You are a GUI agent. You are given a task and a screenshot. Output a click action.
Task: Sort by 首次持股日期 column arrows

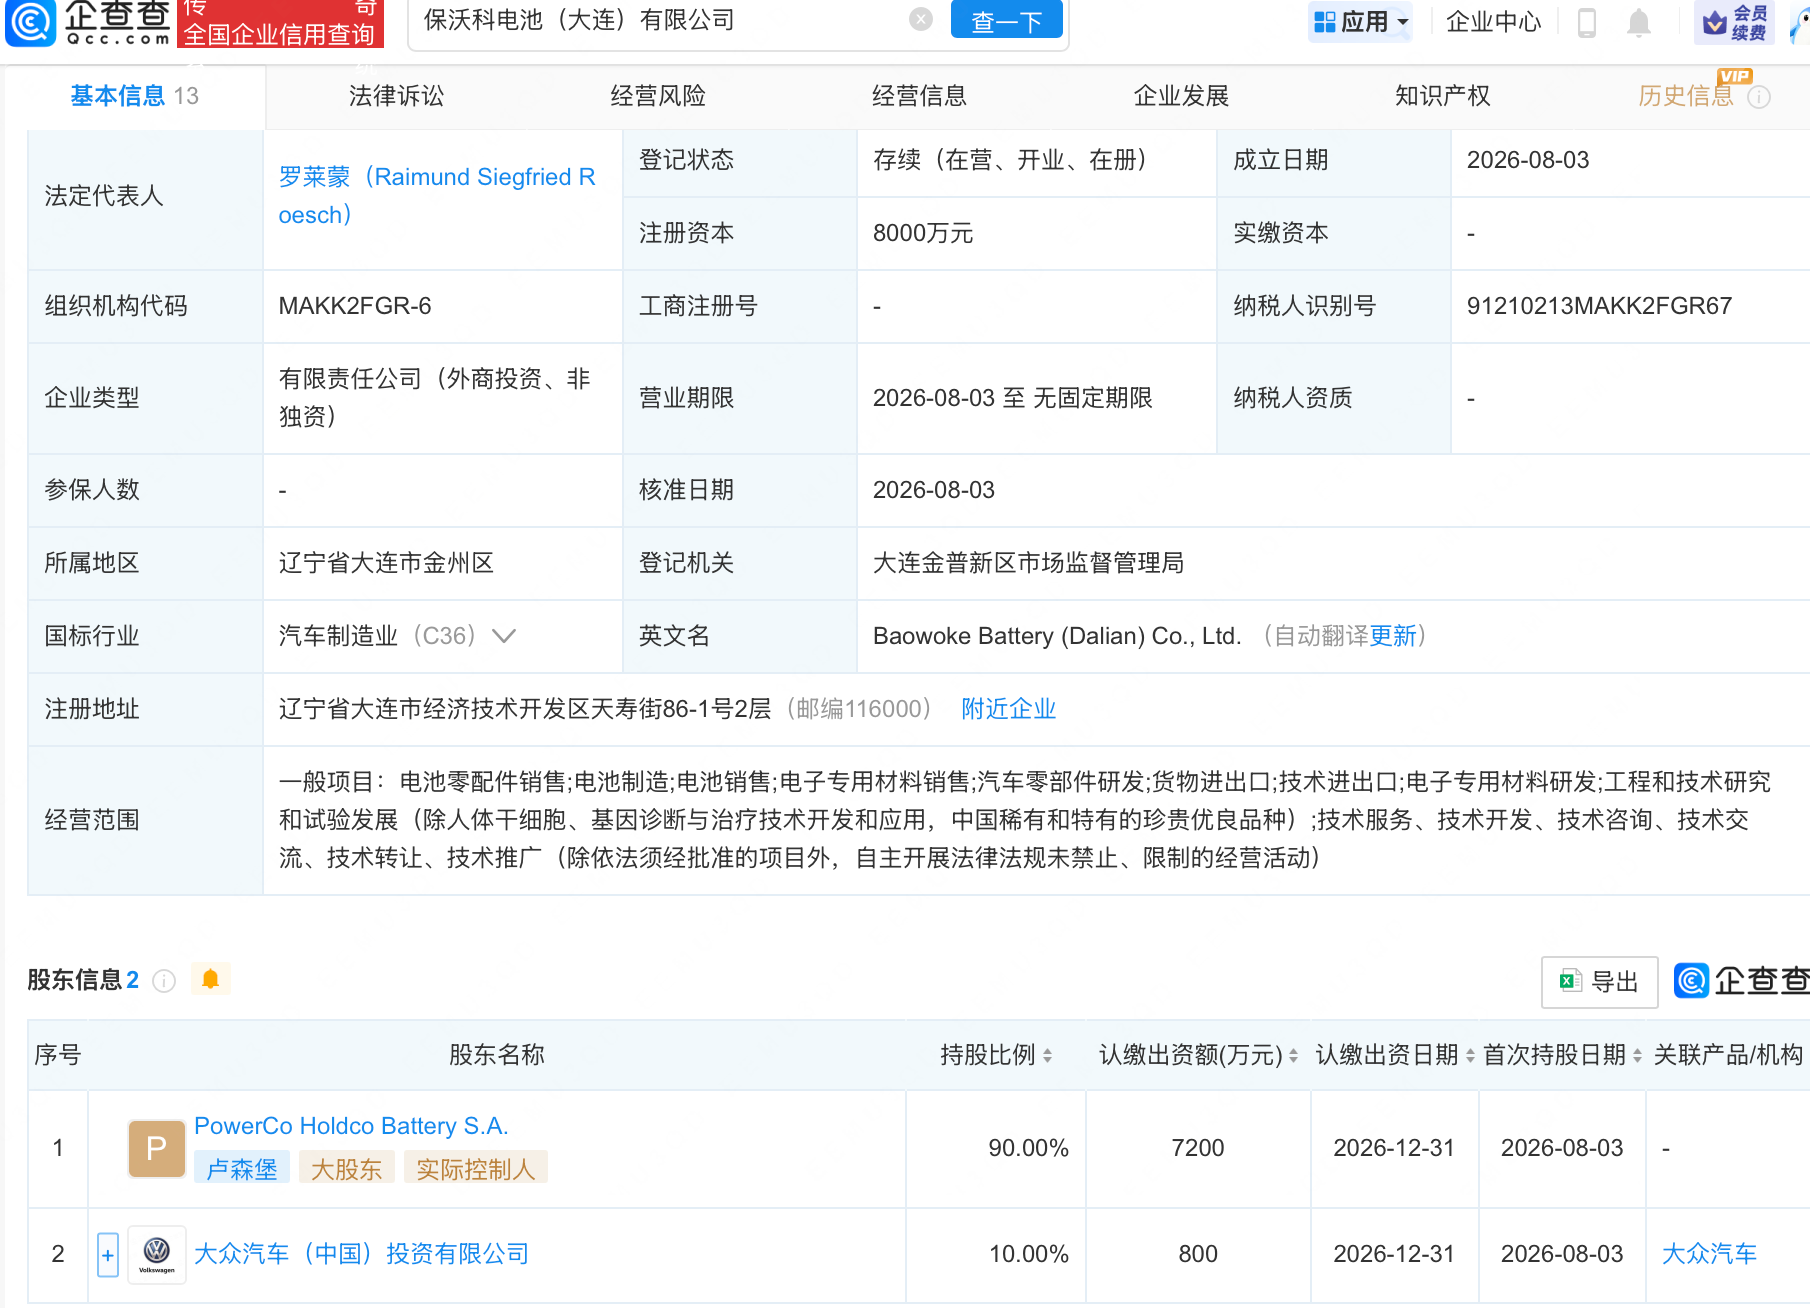pyautogui.click(x=1637, y=1055)
